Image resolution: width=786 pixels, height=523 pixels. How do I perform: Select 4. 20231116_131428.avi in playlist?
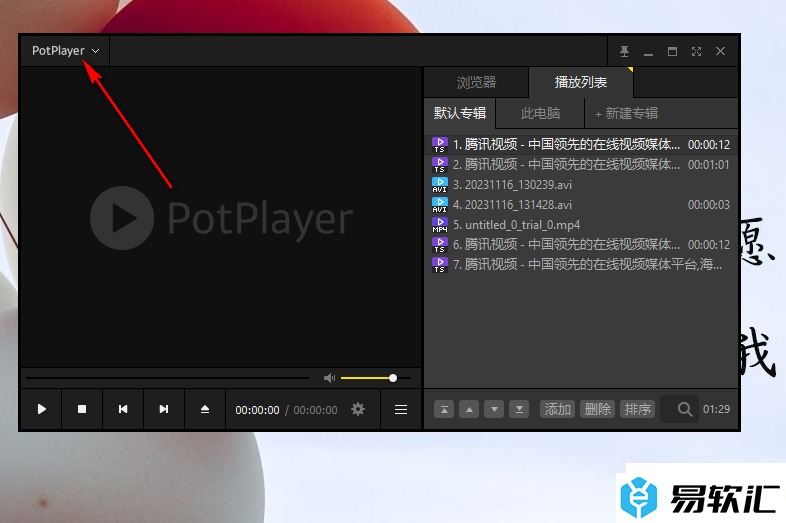tap(581, 205)
